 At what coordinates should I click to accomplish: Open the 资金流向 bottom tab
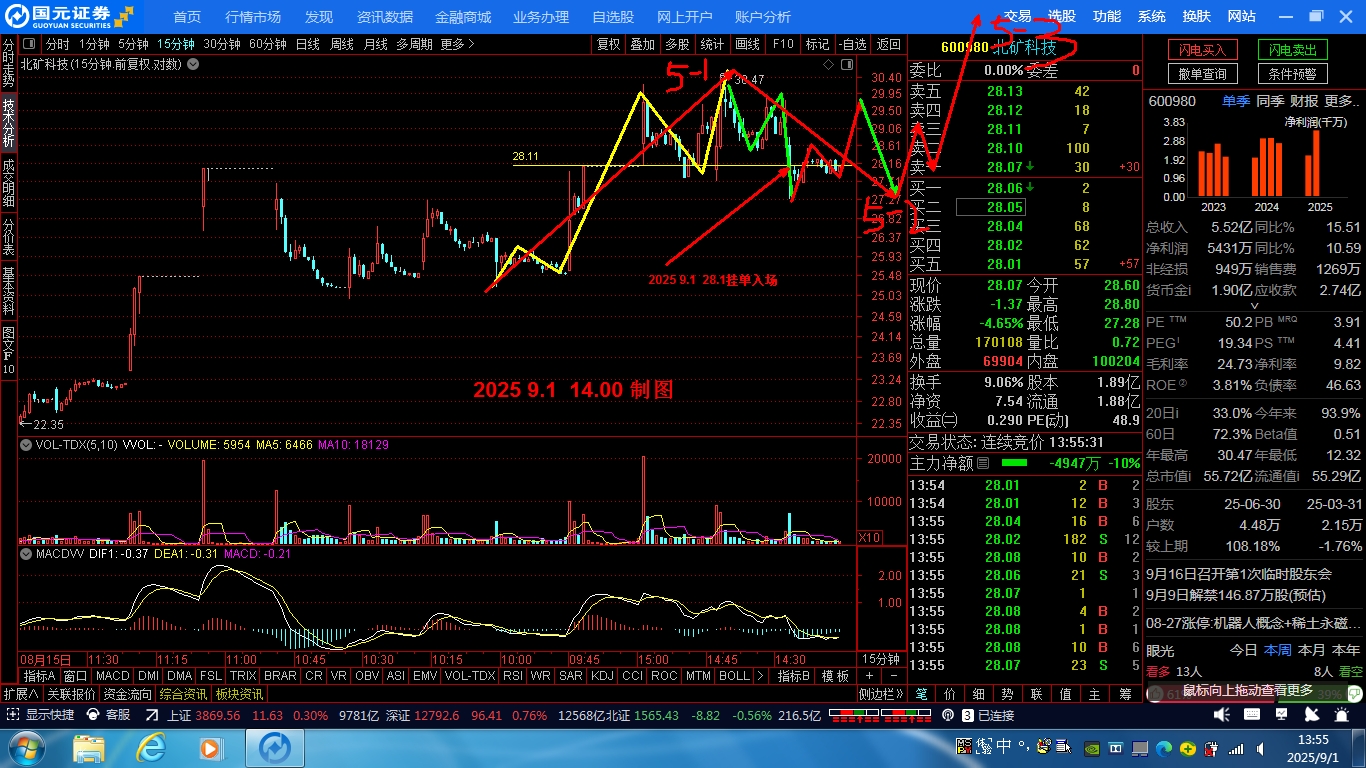point(127,694)
